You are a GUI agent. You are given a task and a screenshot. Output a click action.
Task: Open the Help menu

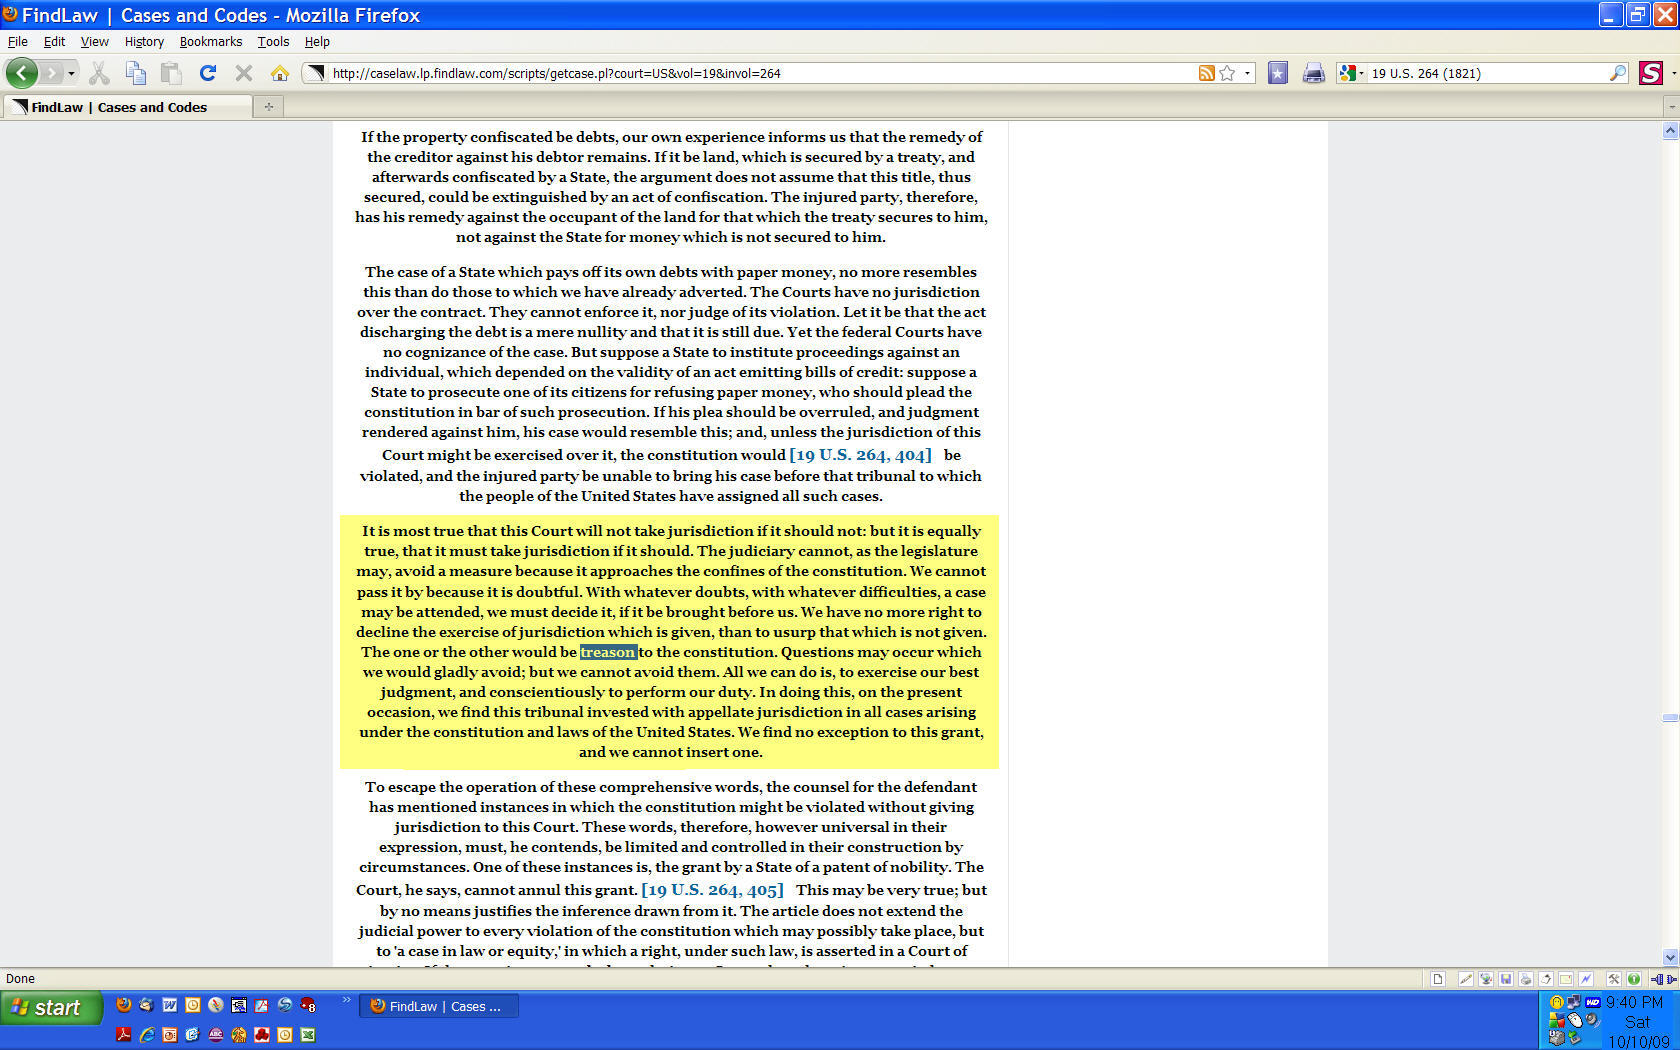coord(317,41)
